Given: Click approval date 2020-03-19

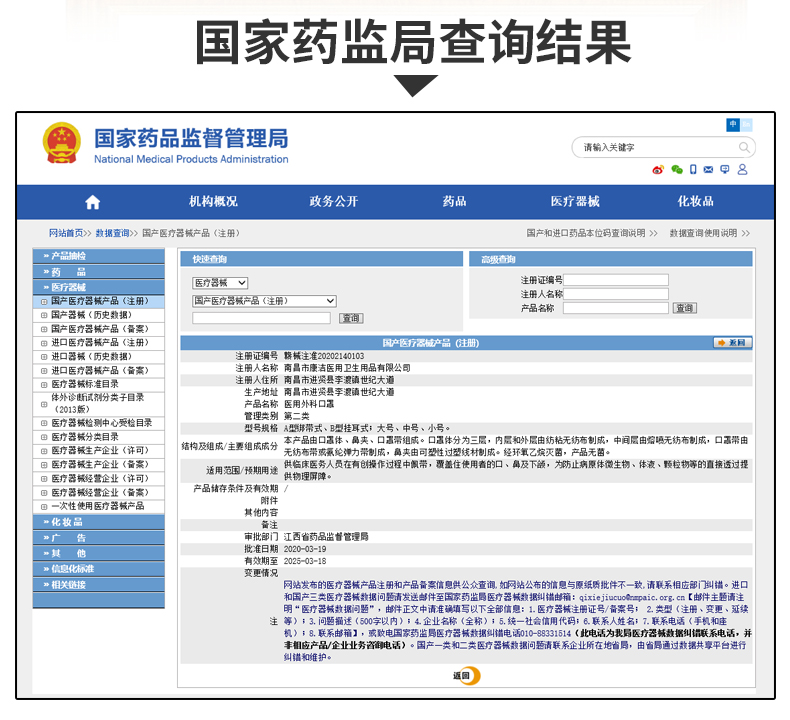Looking at the screenshot, I should click(x=305, y=549).
